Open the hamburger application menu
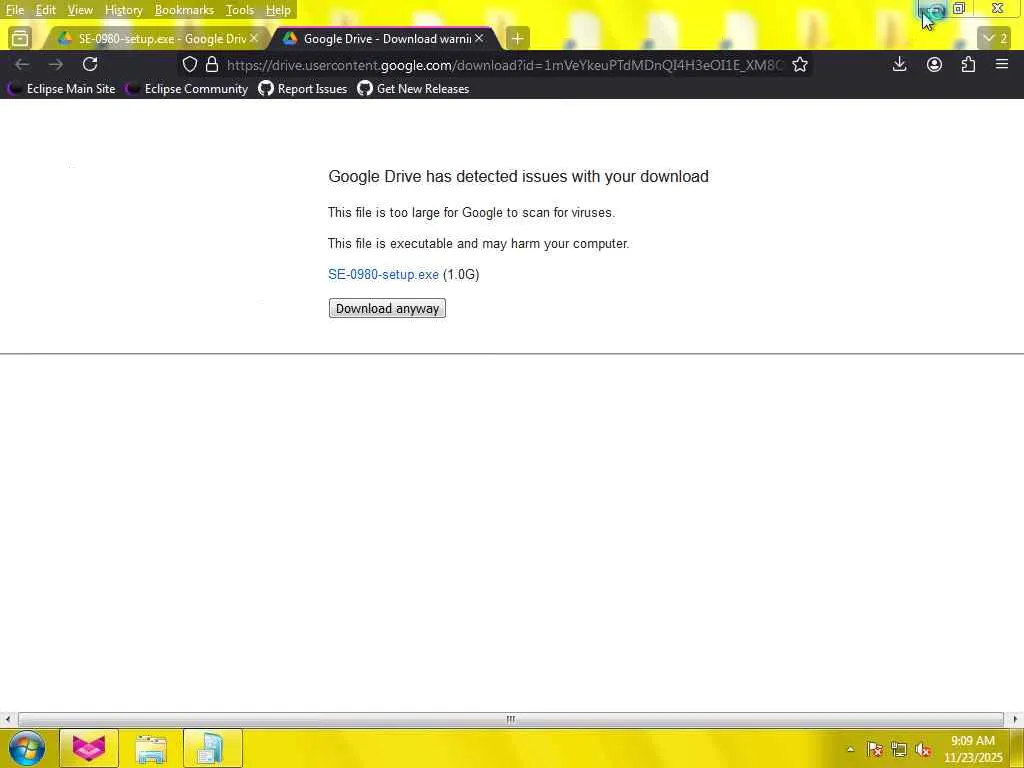1024x768 pixels. point(1002,64)
